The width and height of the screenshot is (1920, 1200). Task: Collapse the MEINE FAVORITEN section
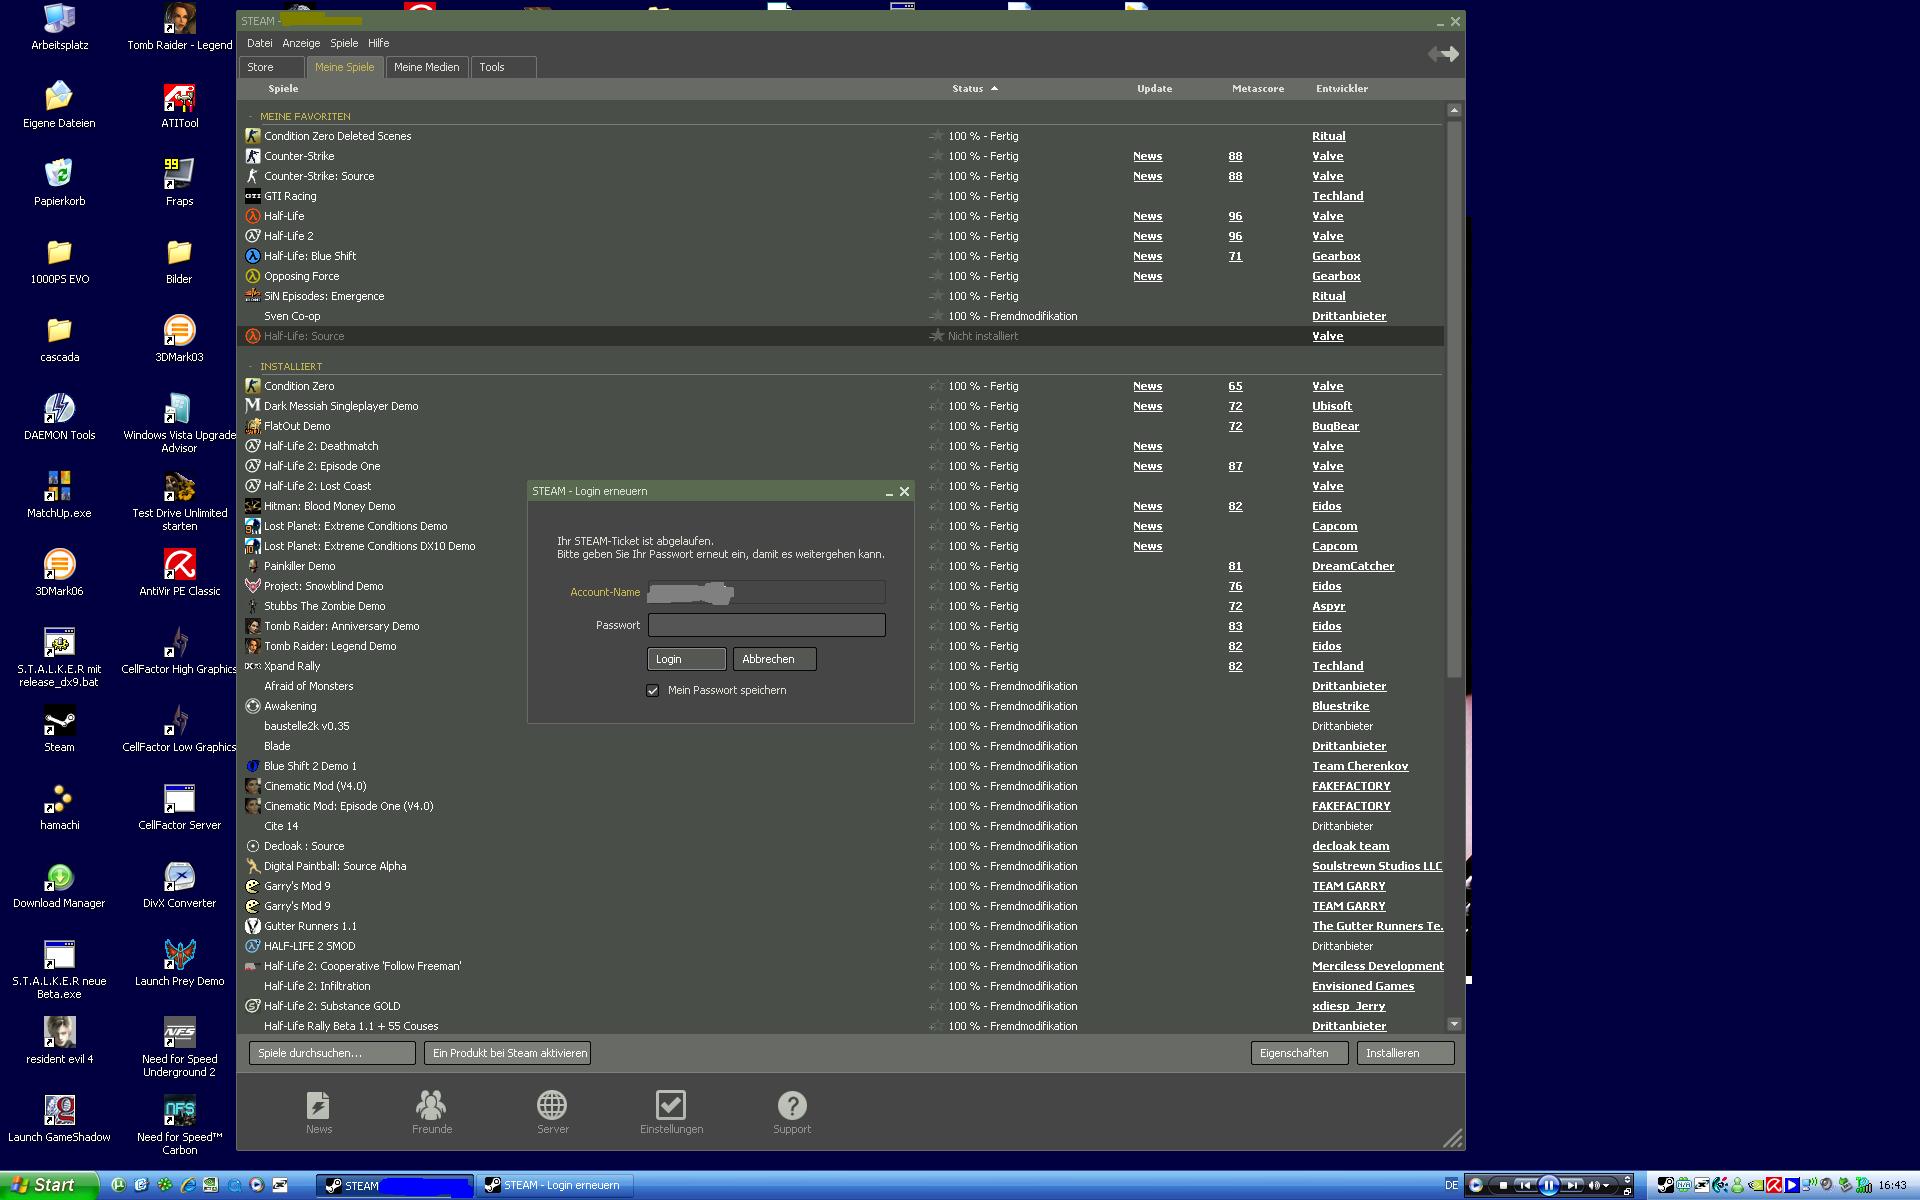coord(251,117)
